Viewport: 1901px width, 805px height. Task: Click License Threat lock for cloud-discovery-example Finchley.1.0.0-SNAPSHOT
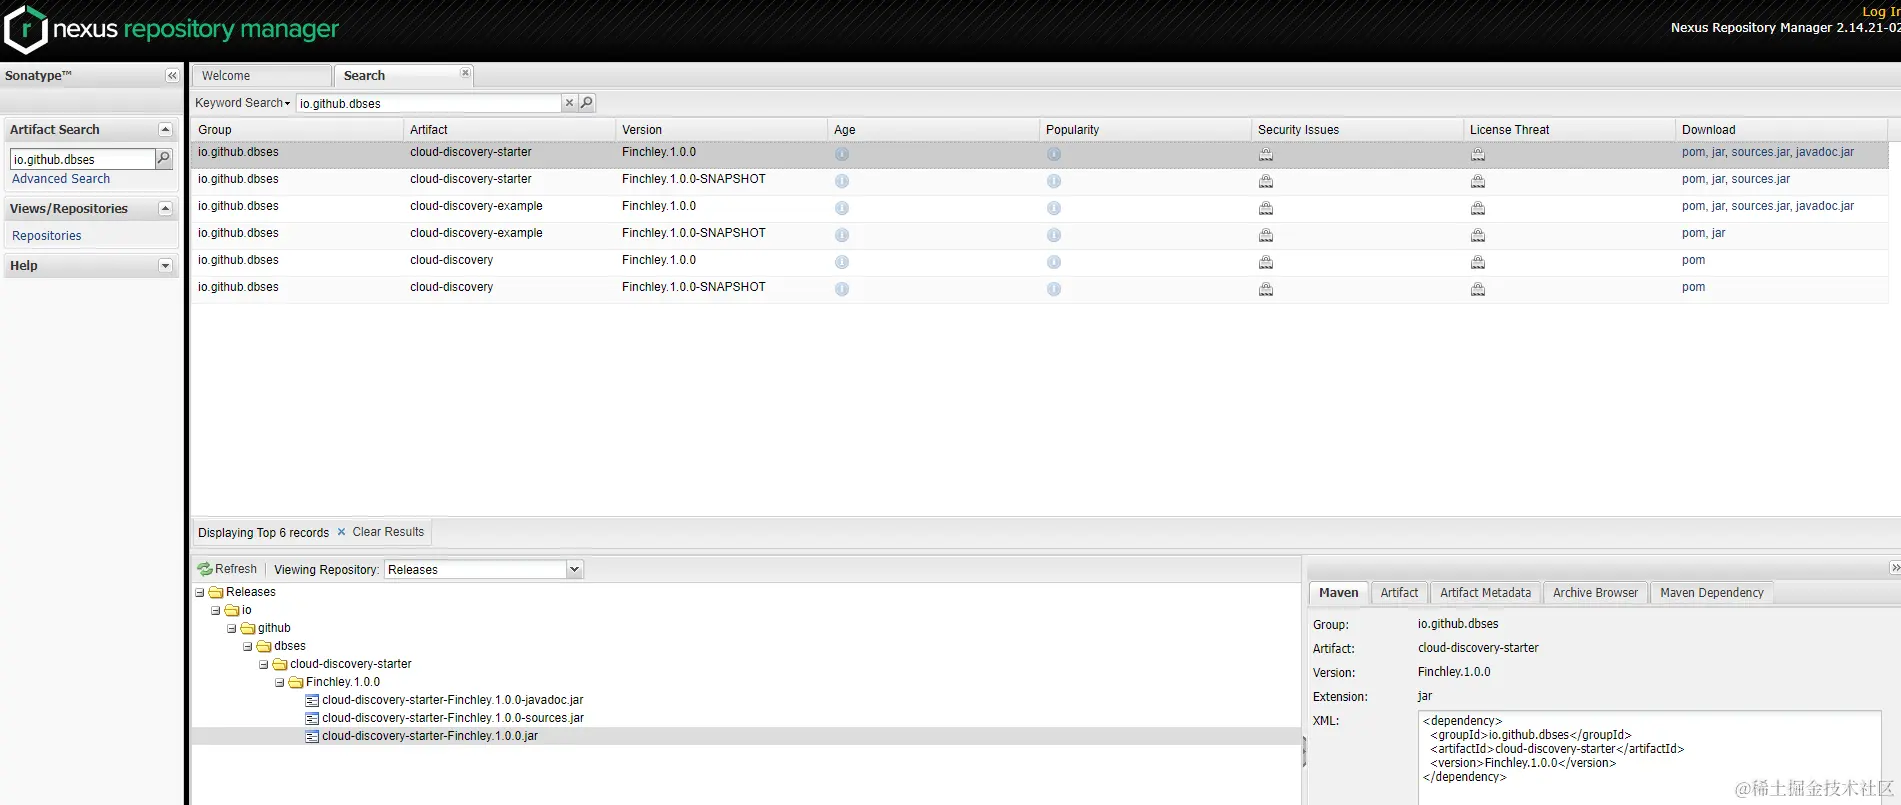(x=1478, y=235)
